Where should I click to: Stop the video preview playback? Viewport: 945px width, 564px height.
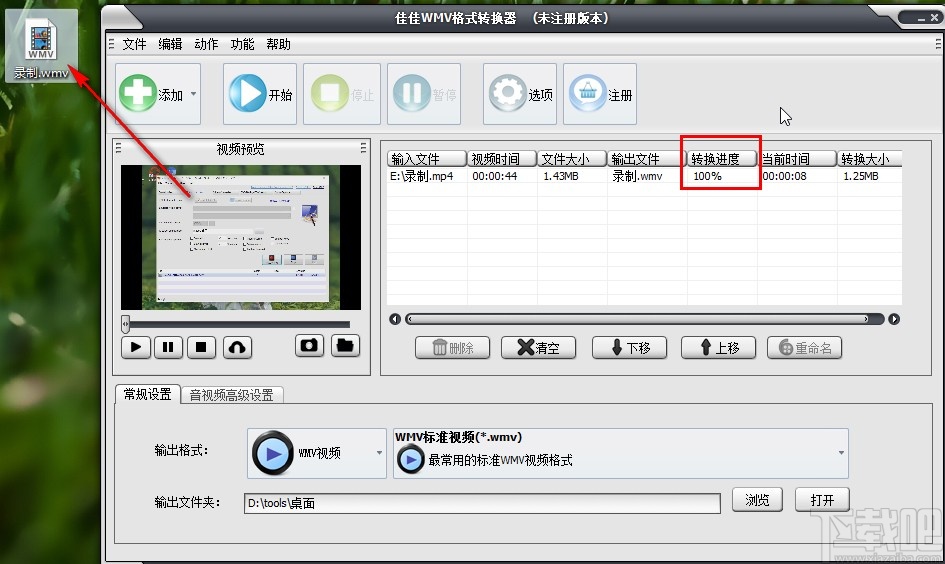click(201, 347)
